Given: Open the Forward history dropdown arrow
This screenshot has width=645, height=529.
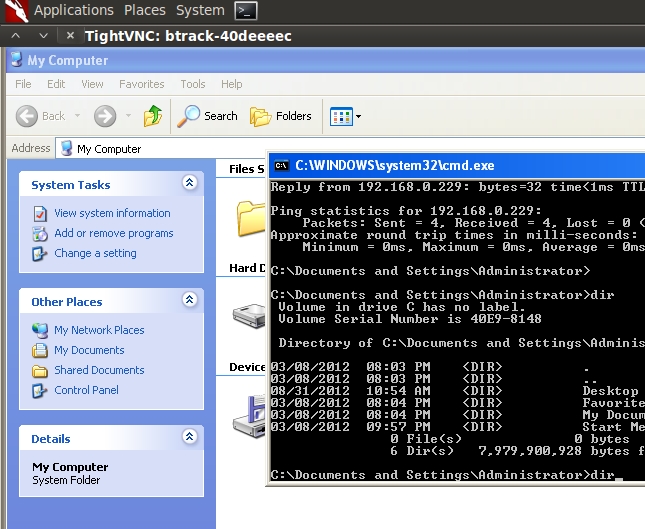Looking at the screenshot, I should pyautogui.click(x=128, y=116).
